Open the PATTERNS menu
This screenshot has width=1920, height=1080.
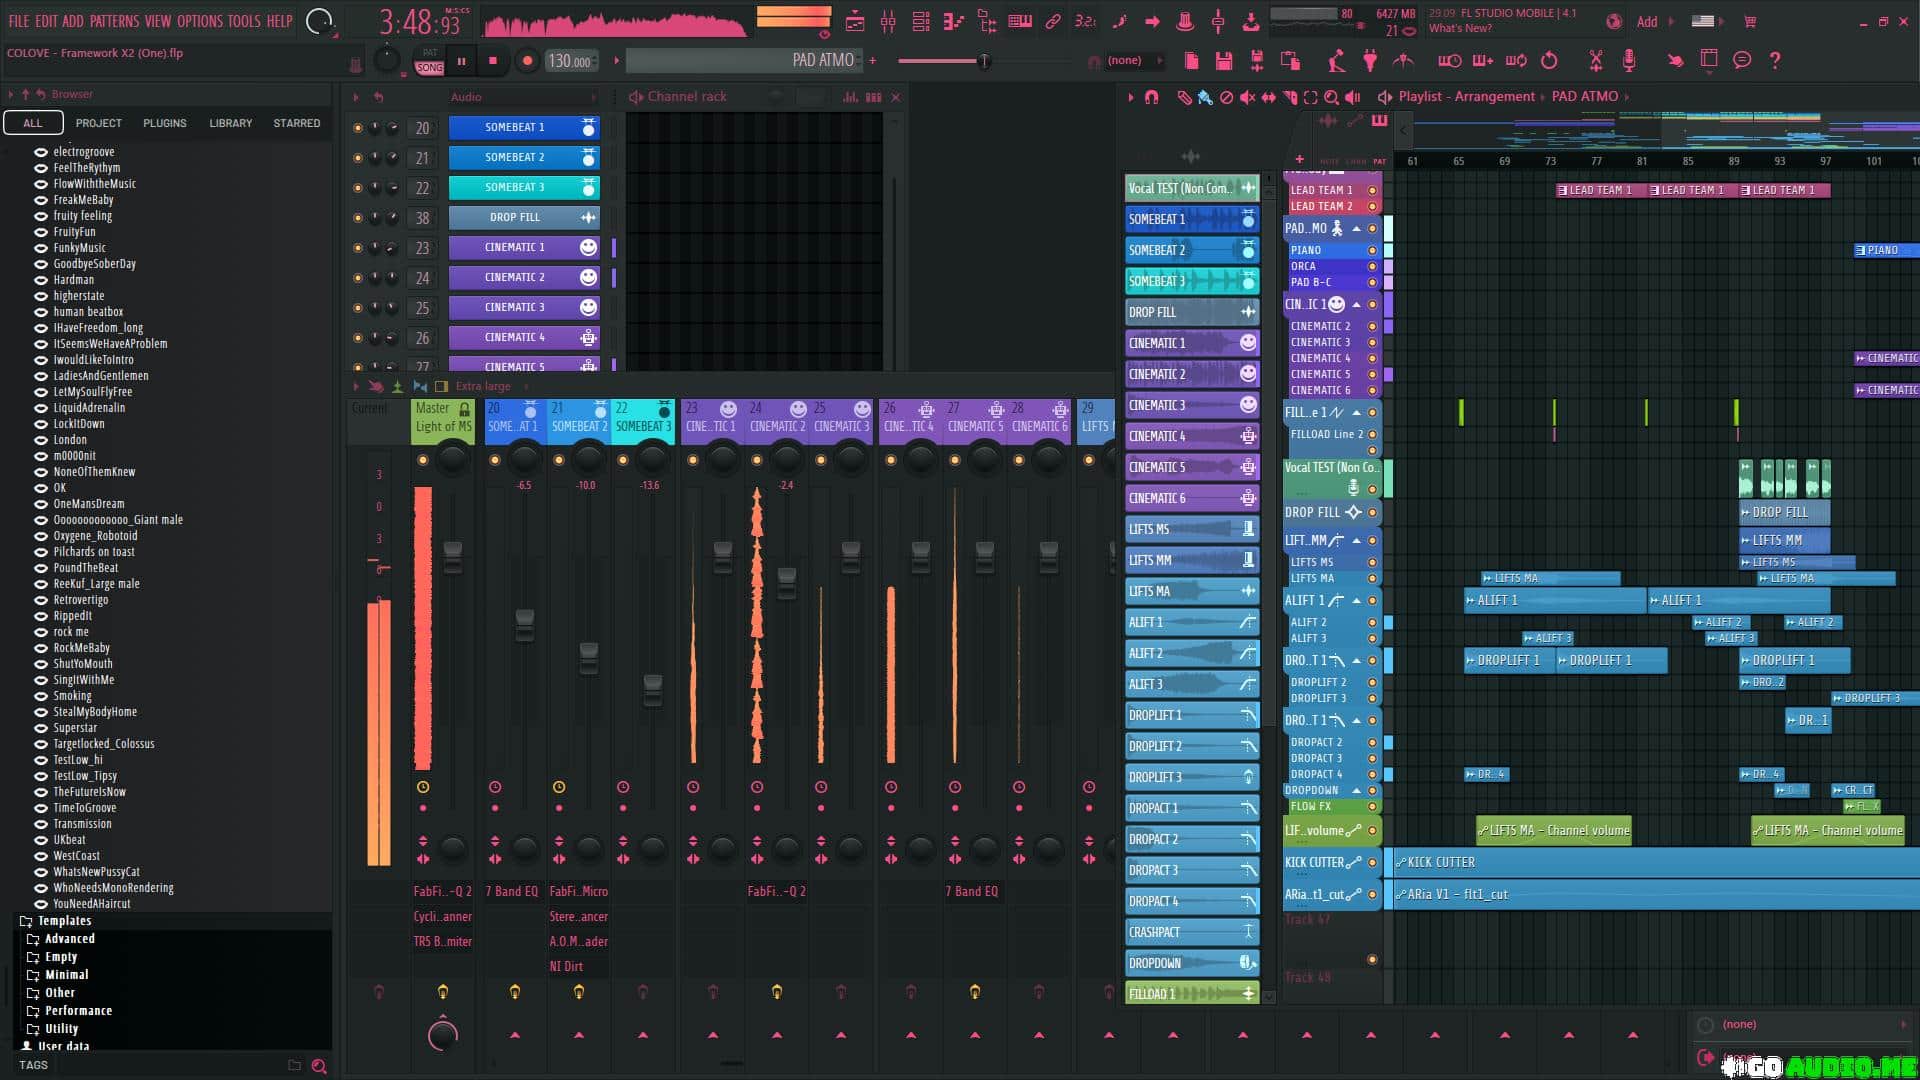click(114, 21)
